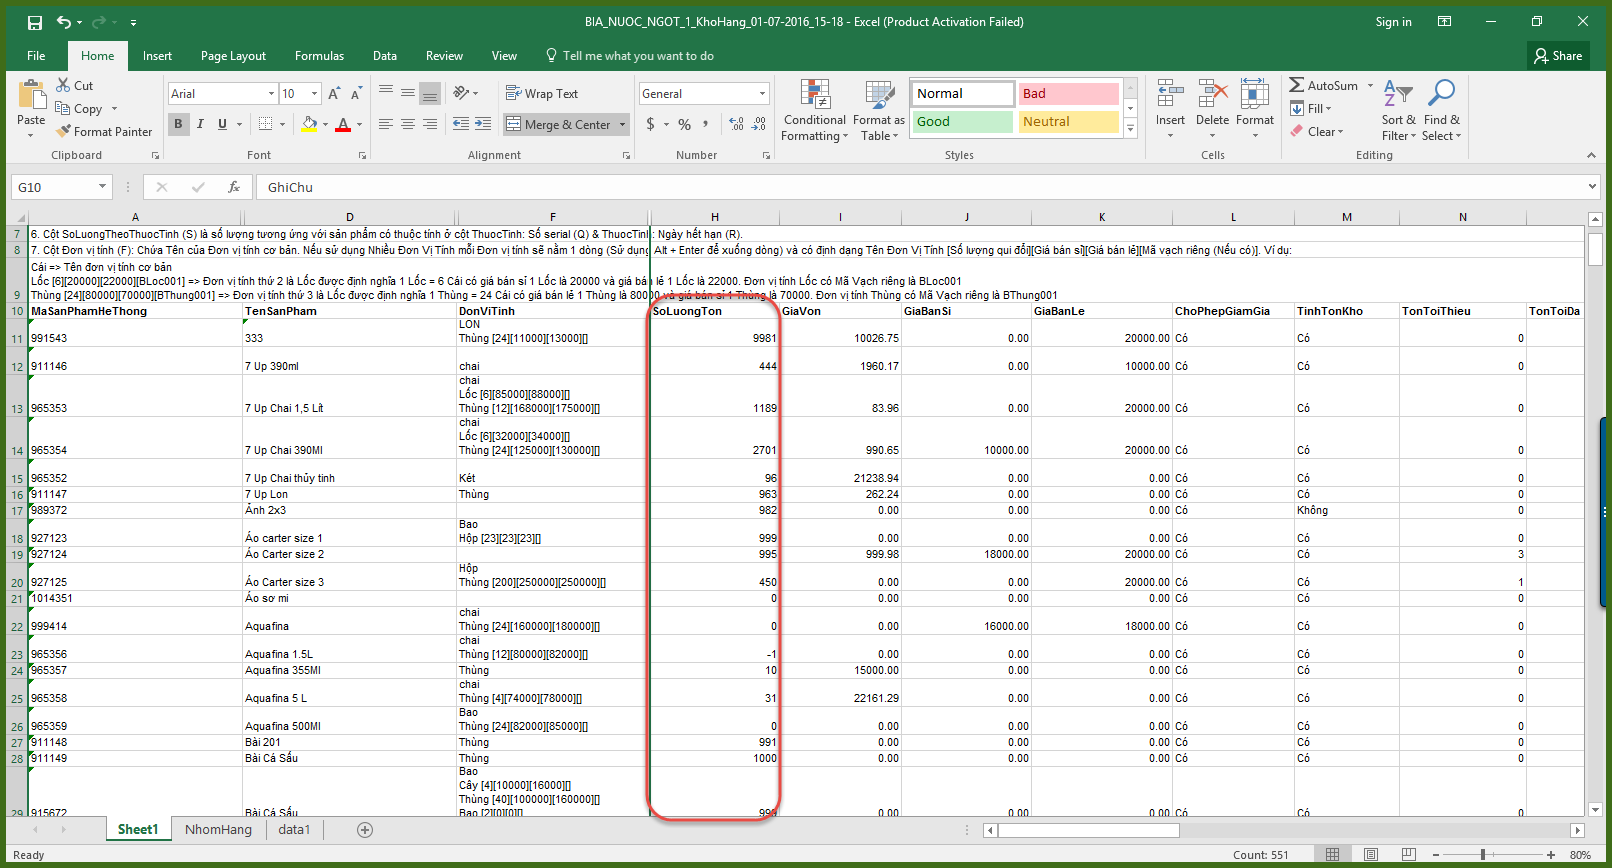Click the Share button
This screenshot has height=868, width=1612.
pyautogui.click(x=1558, y=56)
